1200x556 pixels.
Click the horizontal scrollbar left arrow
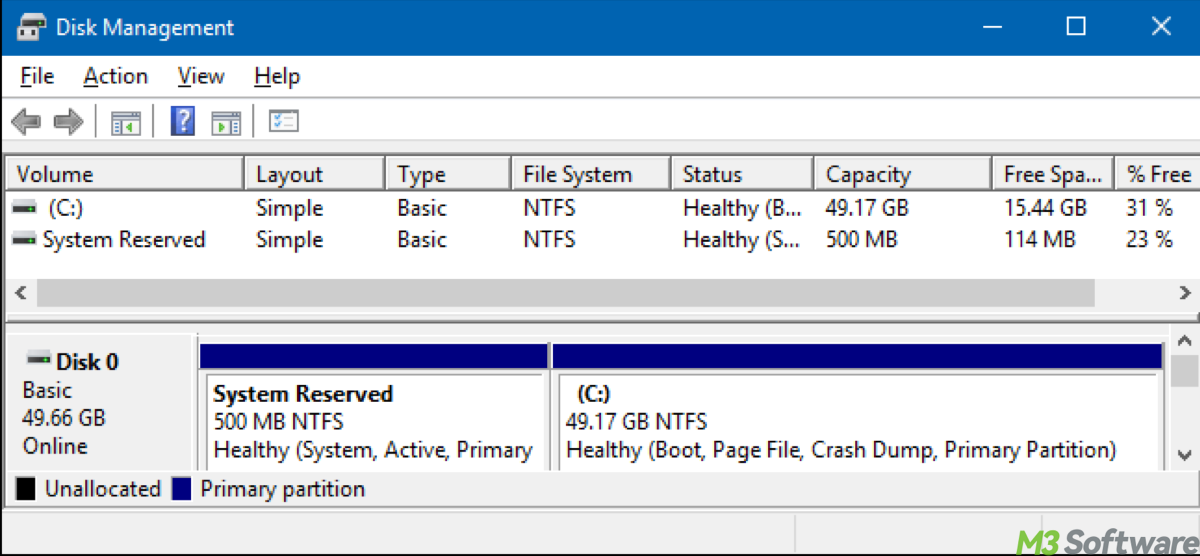[x=20, y=293]
